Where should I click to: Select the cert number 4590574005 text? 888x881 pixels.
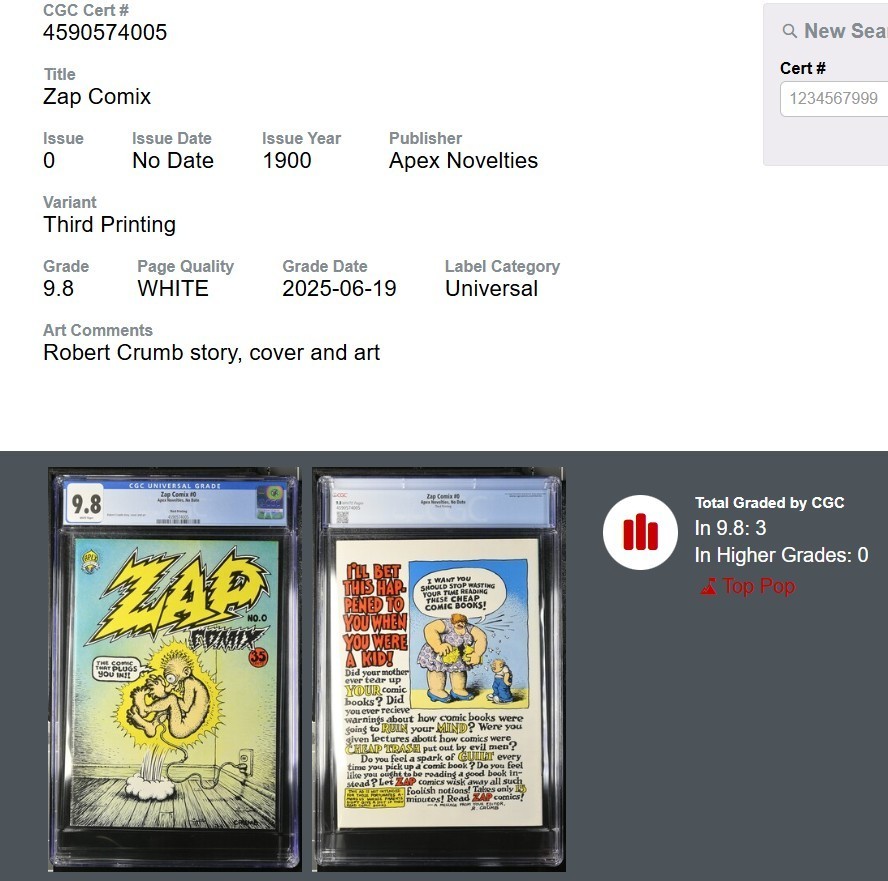pyautogui.click(x=105, y=32)
